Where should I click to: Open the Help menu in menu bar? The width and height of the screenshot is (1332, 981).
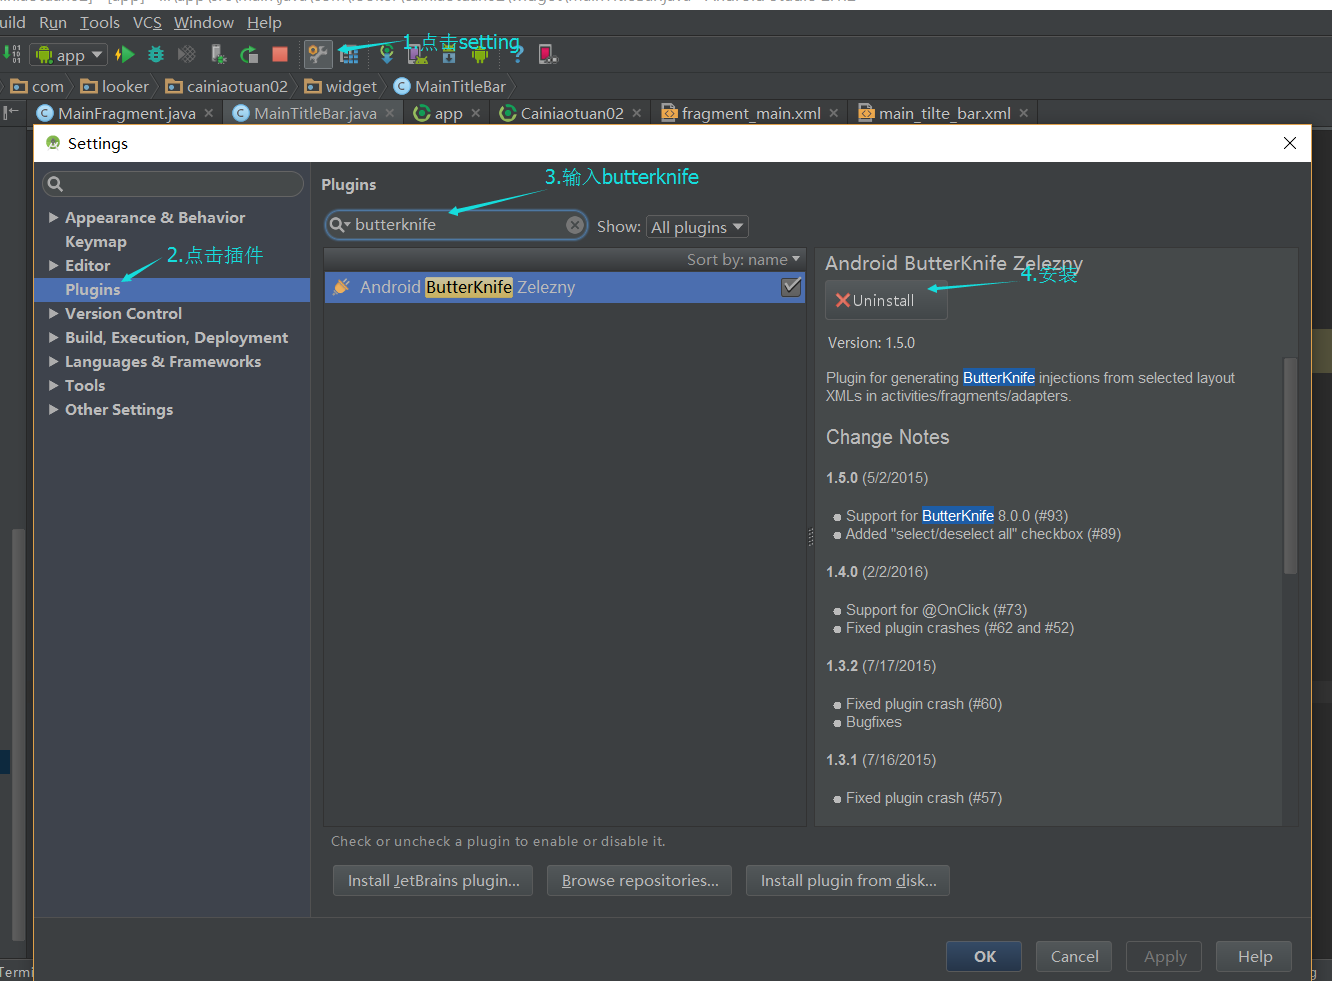pos(264,22)
